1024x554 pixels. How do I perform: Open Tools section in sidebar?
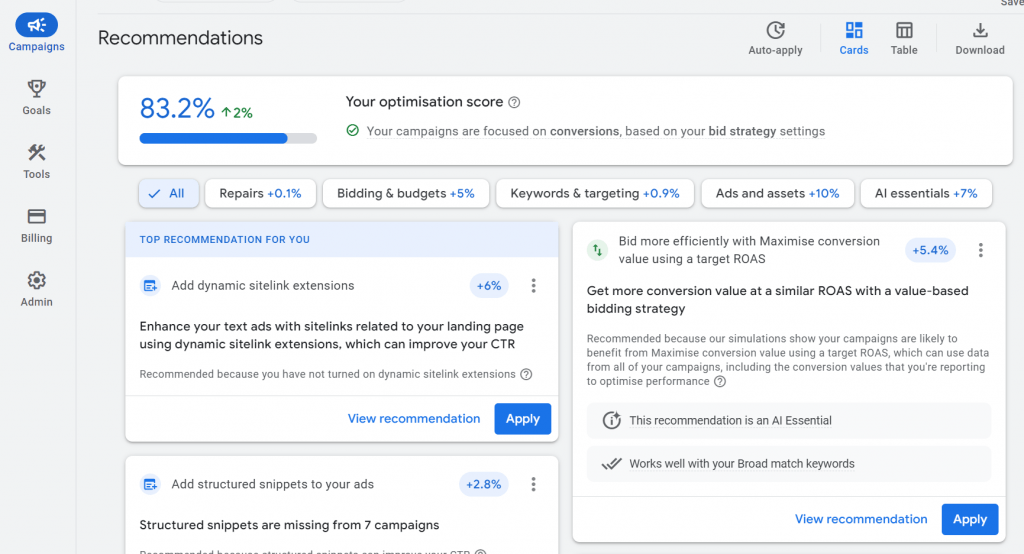37,161
